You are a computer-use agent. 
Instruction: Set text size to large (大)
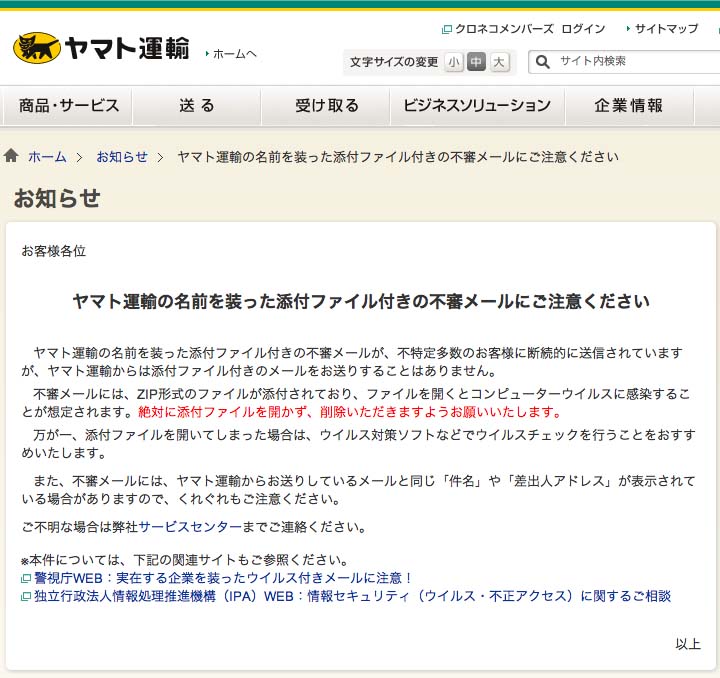click(499, 62)
